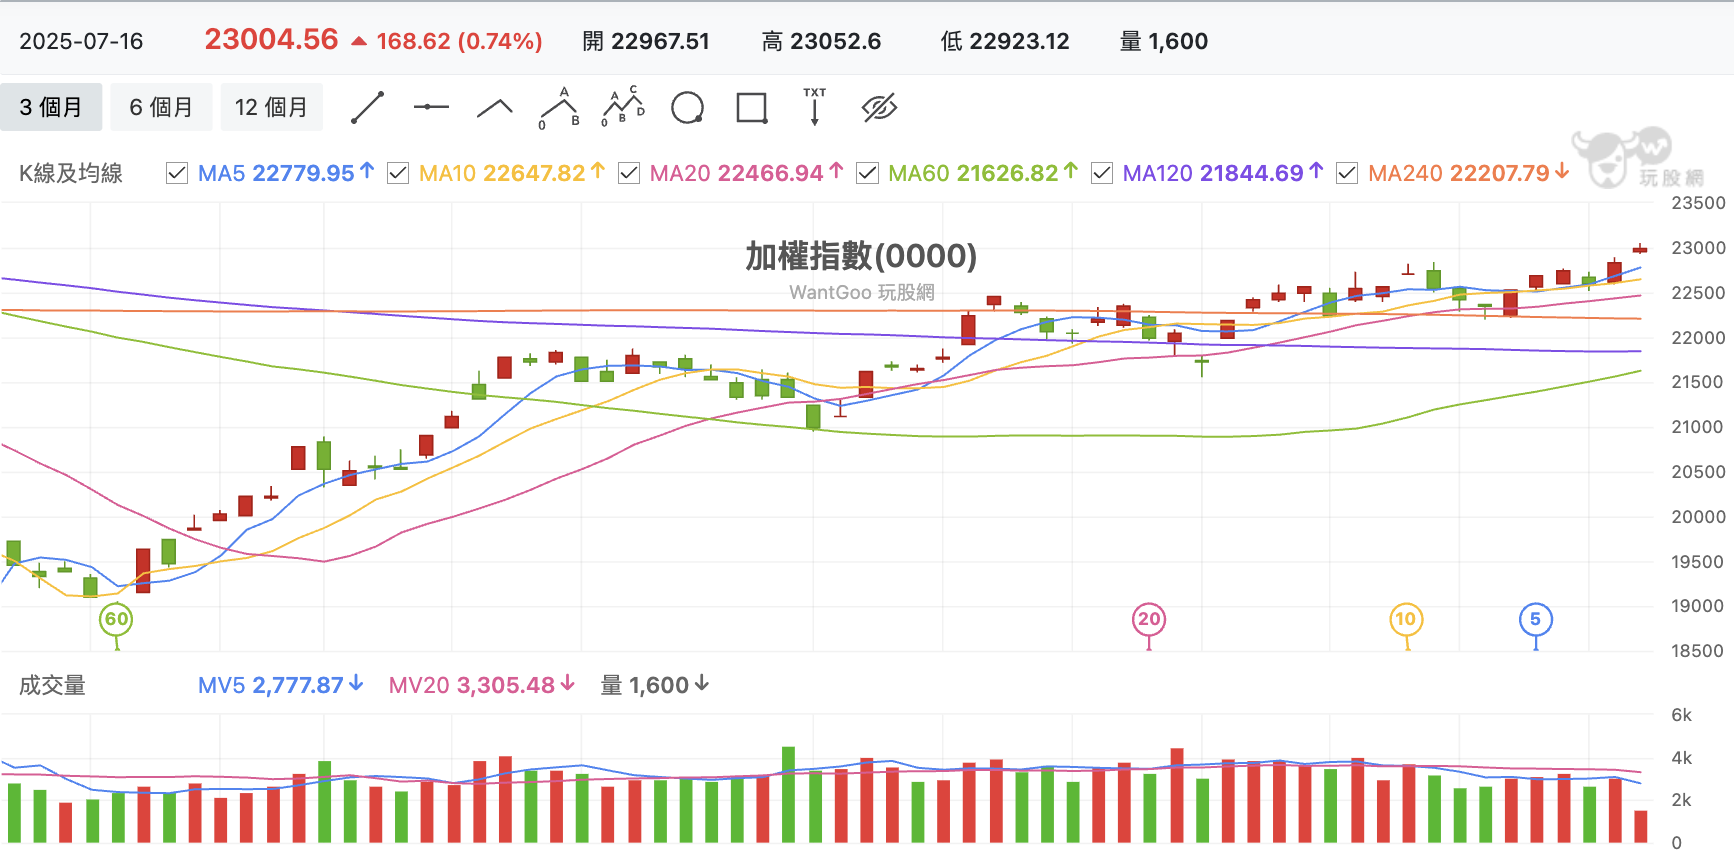Click the 6k volume axis label

click(x=1682, y=715)
